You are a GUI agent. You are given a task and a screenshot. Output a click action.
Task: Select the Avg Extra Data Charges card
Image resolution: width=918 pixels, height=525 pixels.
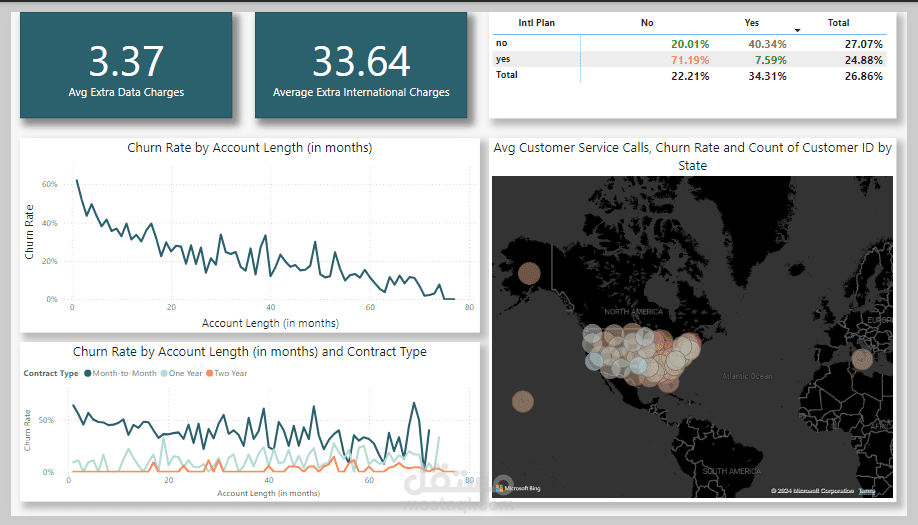click(126, 65)
